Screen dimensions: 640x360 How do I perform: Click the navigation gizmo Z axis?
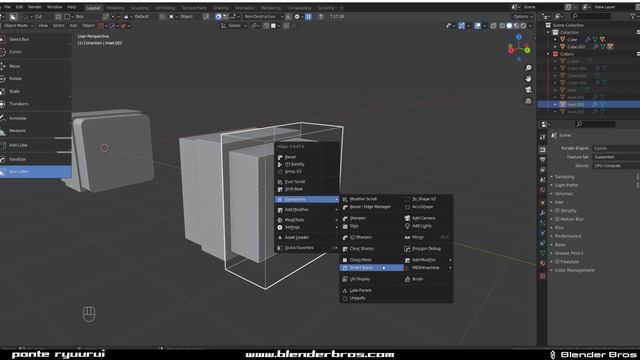click(519, 37)
